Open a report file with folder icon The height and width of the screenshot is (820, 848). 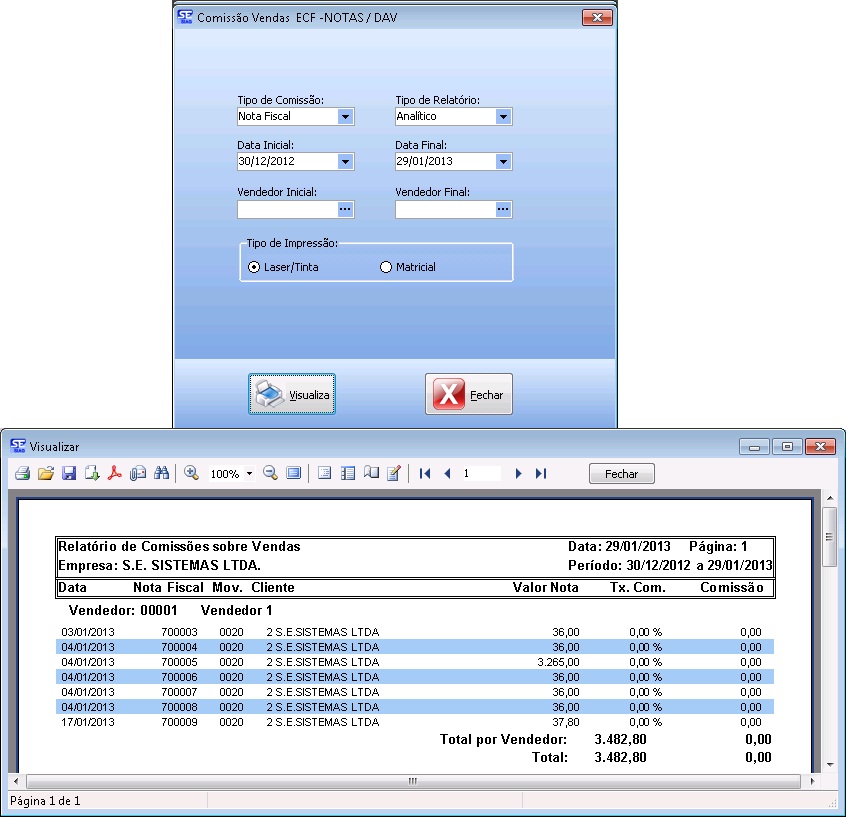(x=45, y=474)
